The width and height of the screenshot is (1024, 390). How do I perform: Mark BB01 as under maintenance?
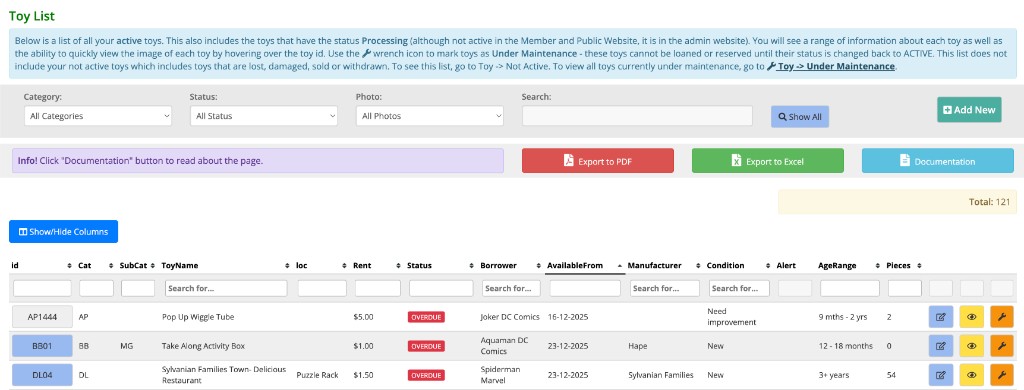(1001, 346)
